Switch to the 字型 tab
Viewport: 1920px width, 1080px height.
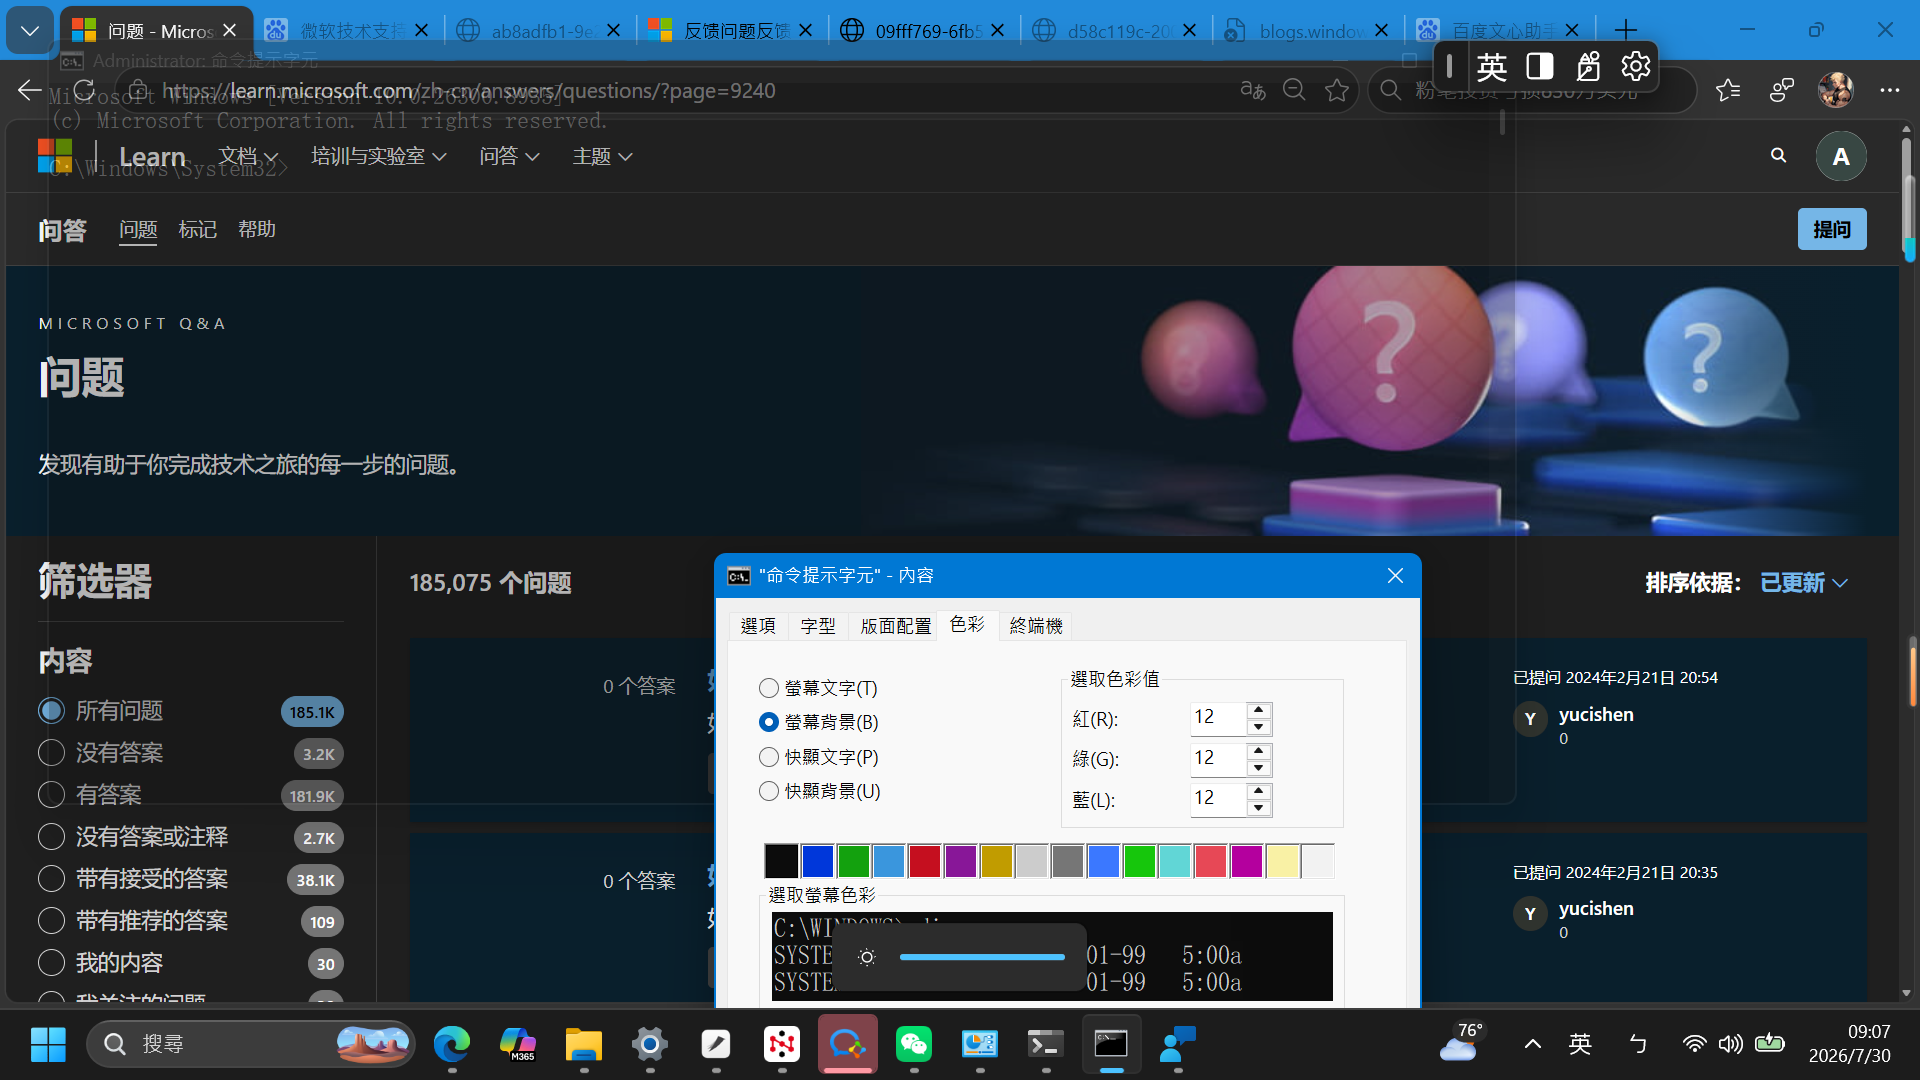tap(817, 626)
